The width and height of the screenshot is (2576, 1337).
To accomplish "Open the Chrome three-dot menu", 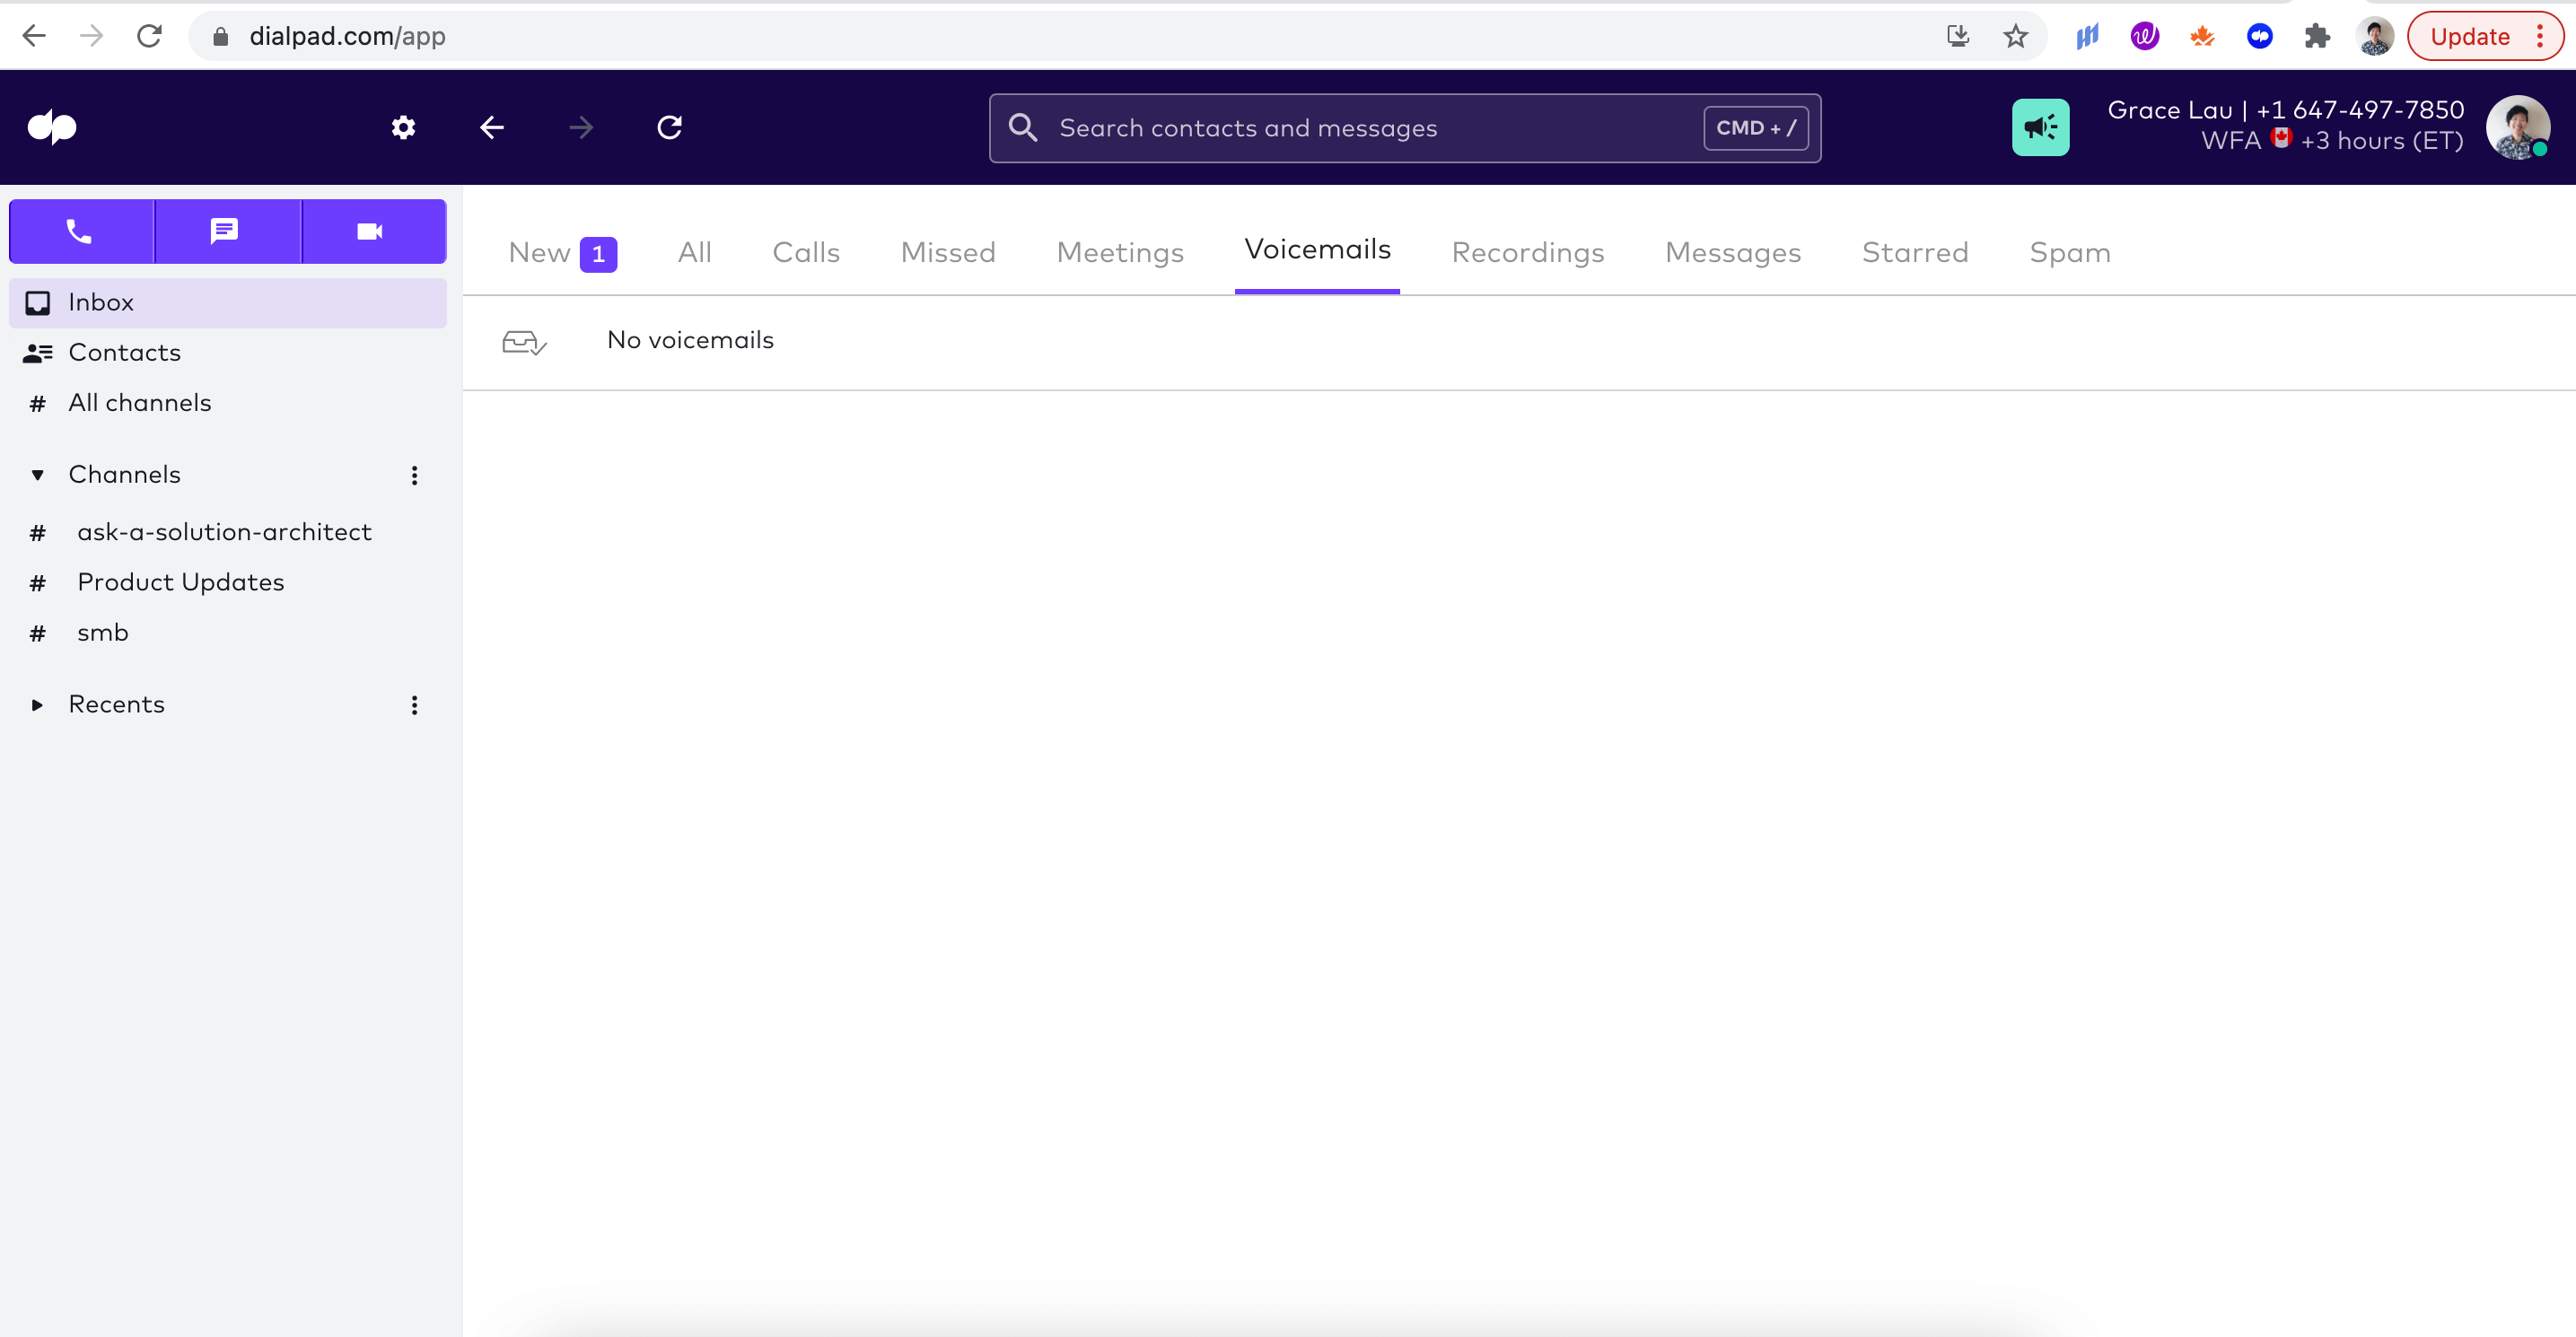I will (2539, 36).
